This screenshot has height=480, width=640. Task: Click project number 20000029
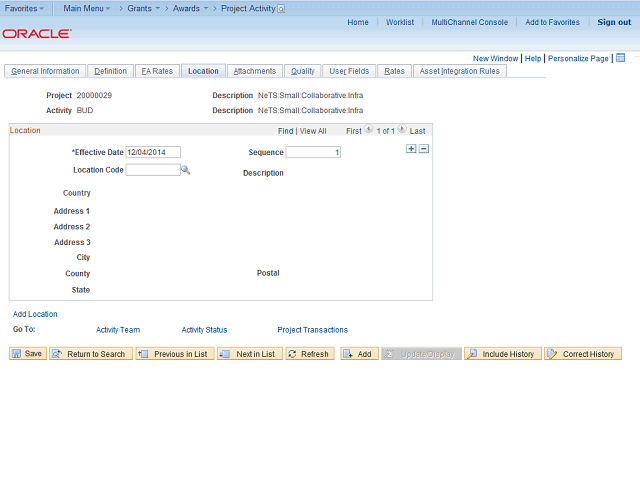point(94,96)
